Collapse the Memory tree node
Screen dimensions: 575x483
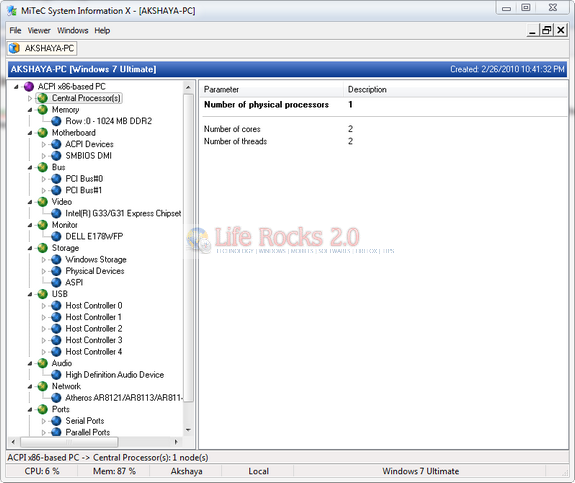30,110
